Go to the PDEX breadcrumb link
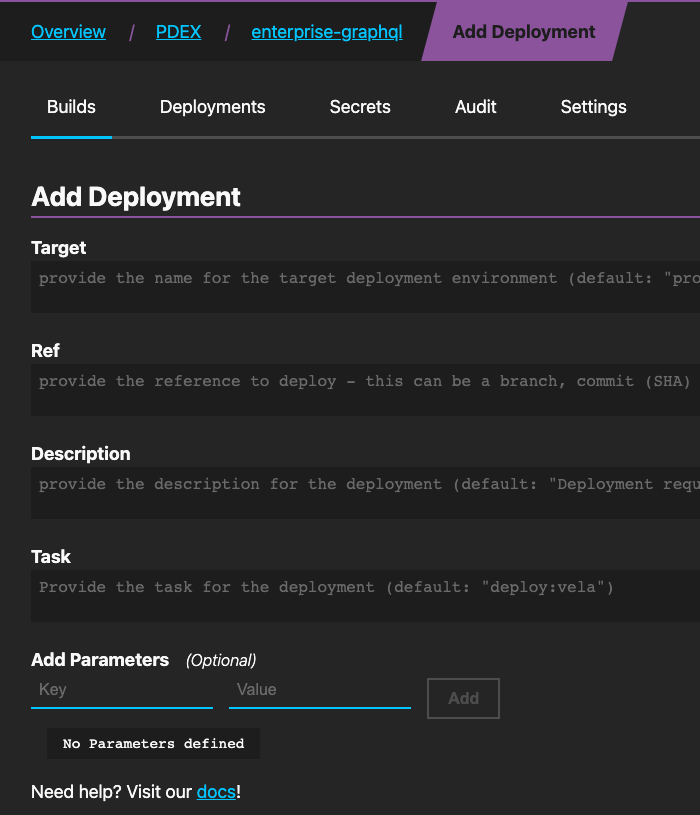The height and width of the screenshot is (815, 700). click(x=178, y=32)
